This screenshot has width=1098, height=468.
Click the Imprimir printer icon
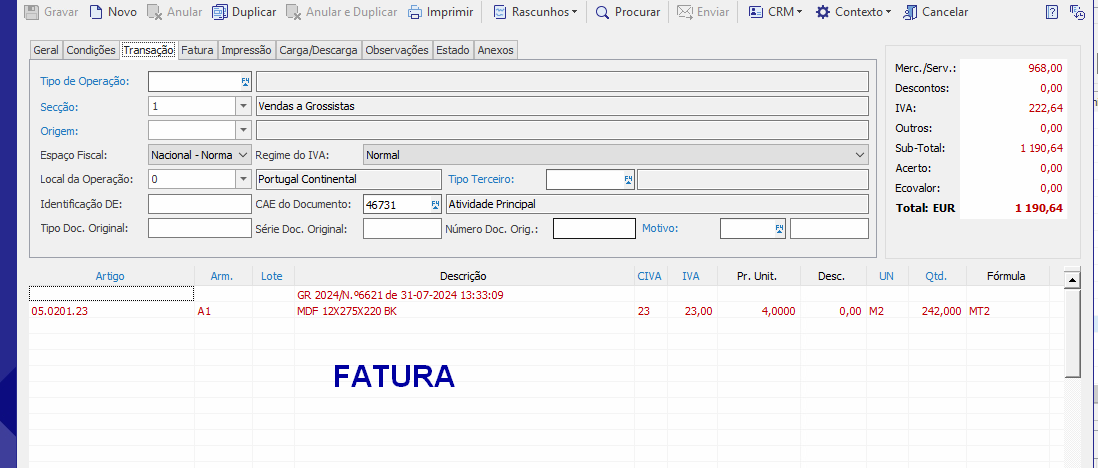click(x=415, y=13)
